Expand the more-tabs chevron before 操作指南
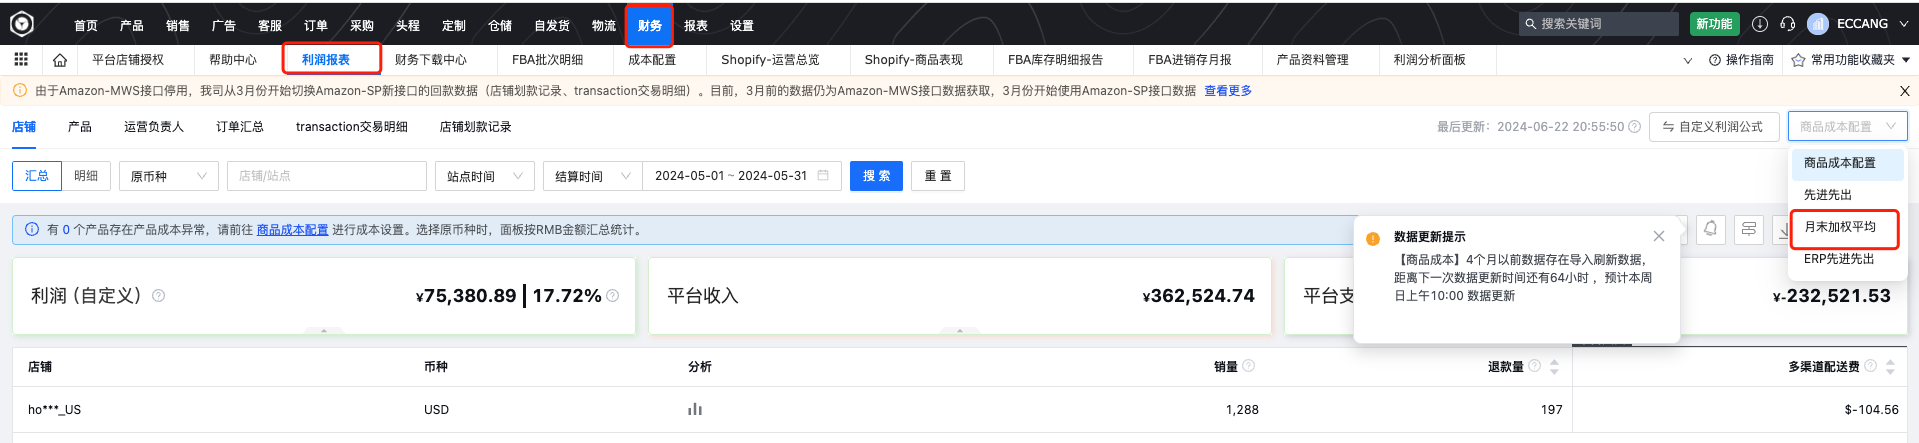Viewport: 1919px width, 443px height. tap(1688, 60)
